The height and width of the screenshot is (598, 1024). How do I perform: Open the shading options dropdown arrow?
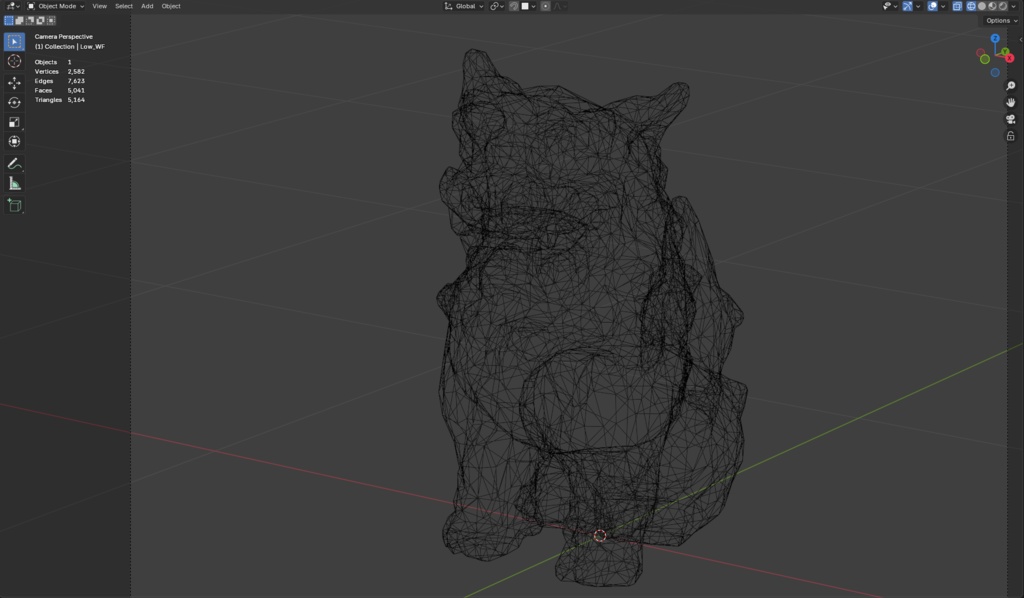1013,6
